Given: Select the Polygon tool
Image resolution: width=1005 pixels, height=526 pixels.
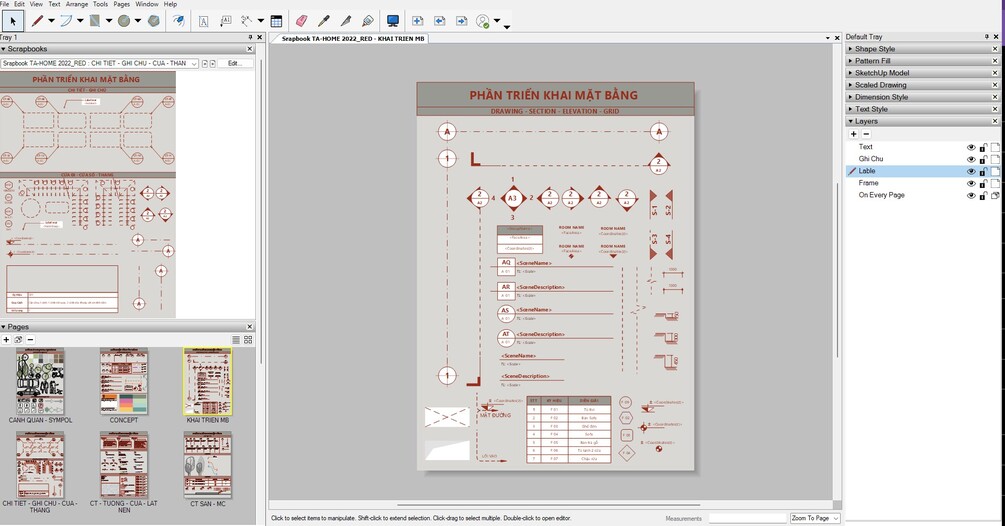Looking at the screenshot, I should point(154,21).
